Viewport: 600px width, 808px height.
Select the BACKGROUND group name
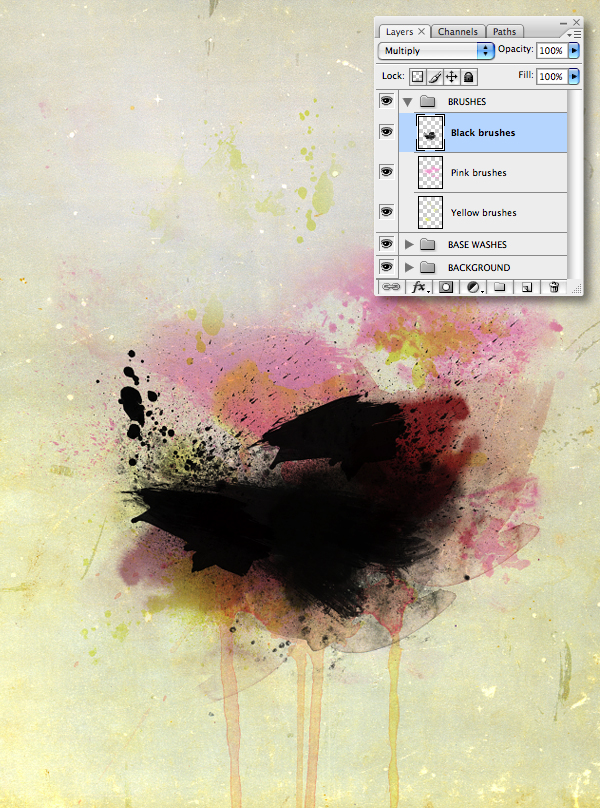click(479, 267)
